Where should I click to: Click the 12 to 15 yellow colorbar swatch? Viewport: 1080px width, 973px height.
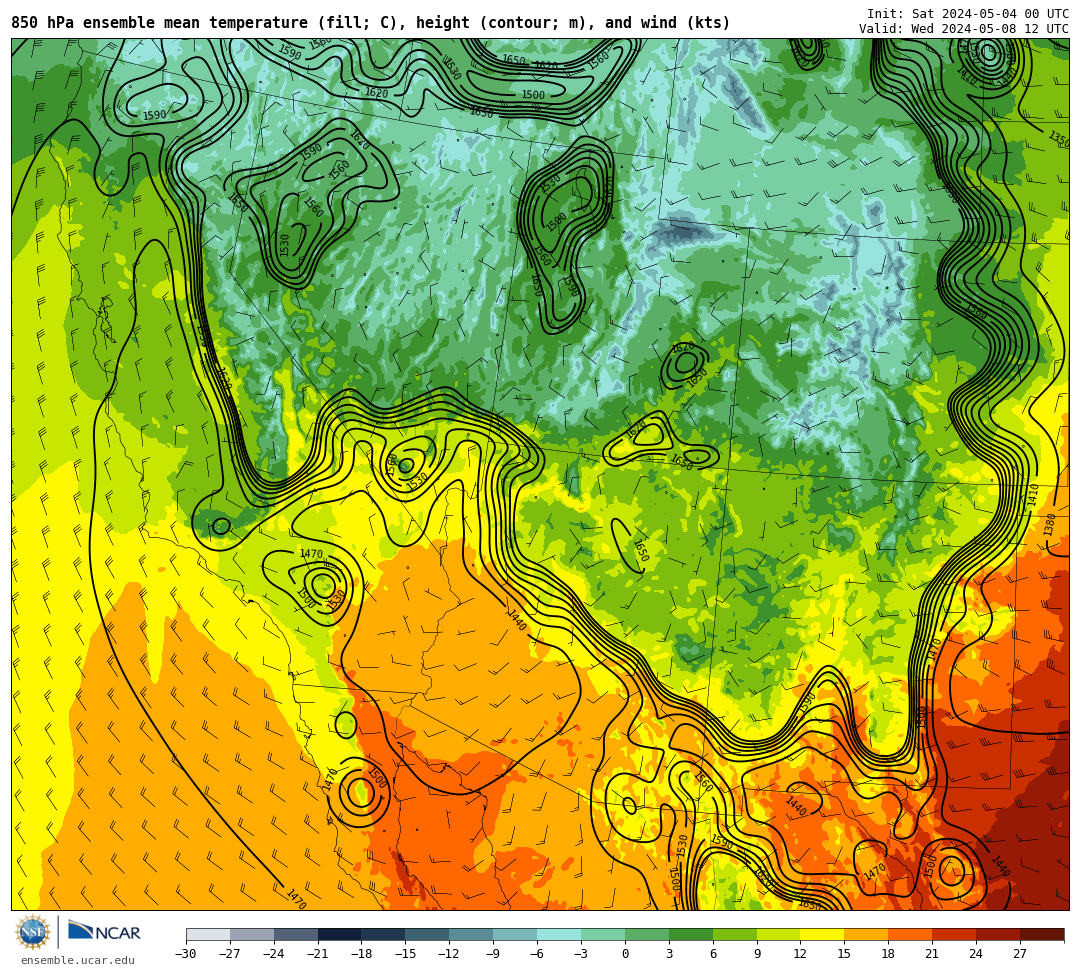823,934
